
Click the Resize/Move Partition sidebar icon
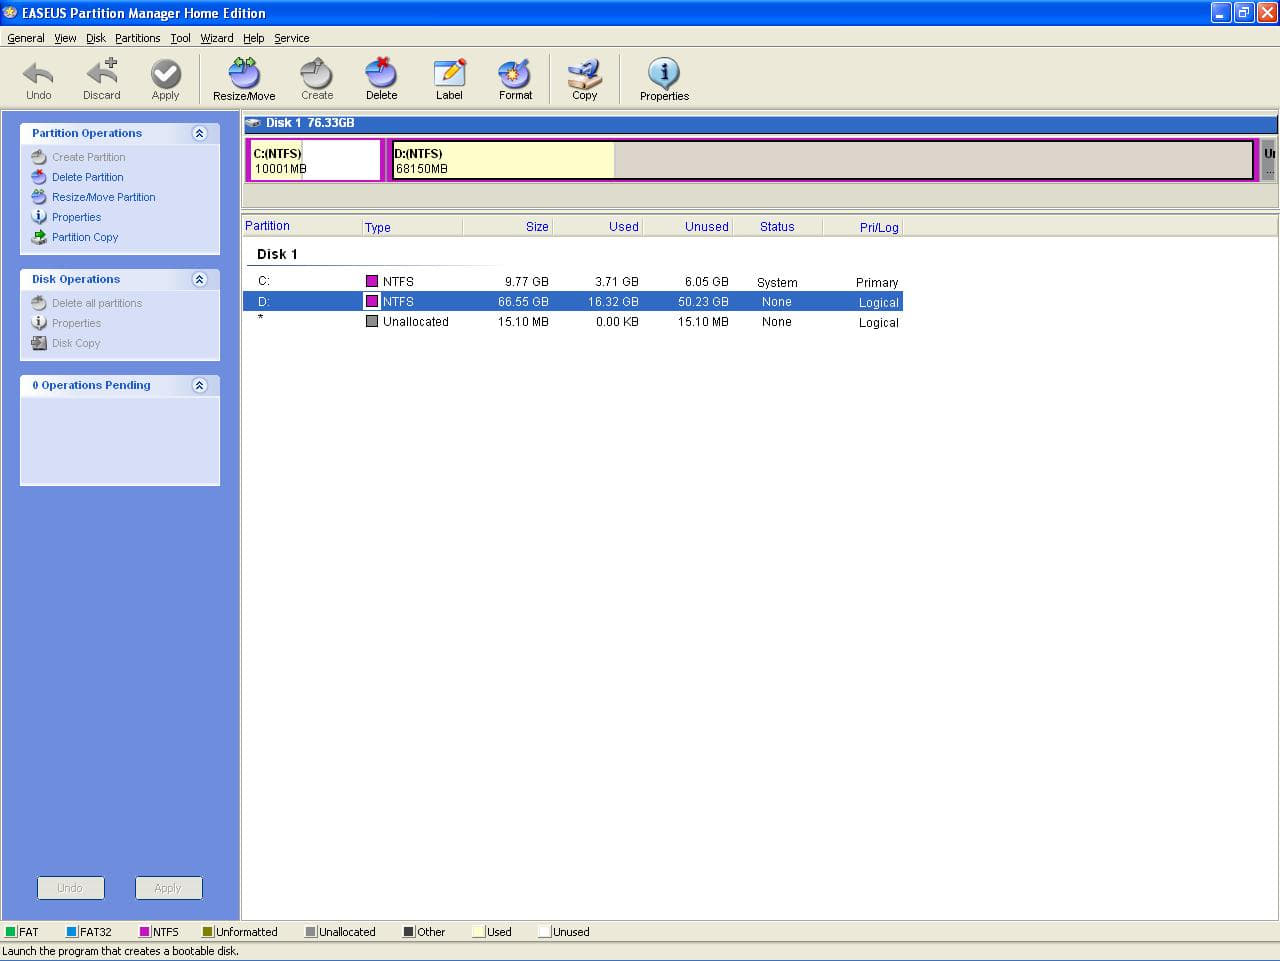click(39, 197)
